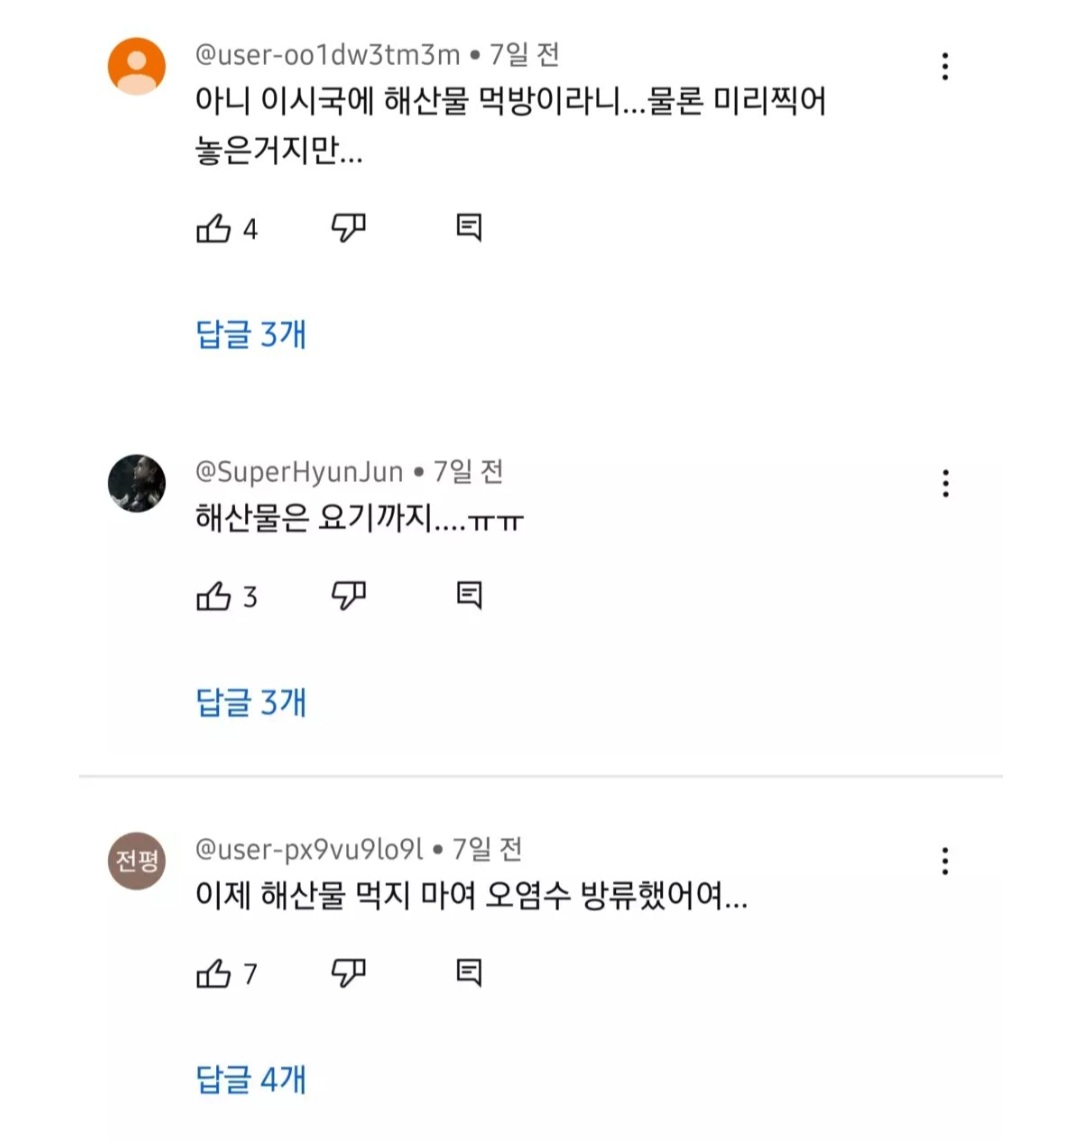This screenshot has height=1141, width=1080.
Task: Dislike the @SuperHyunJun comment
Action: [348, 597]
